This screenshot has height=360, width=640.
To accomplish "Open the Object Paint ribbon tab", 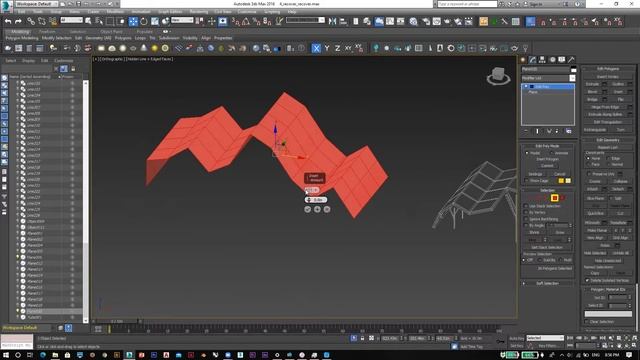I will 111,31.
